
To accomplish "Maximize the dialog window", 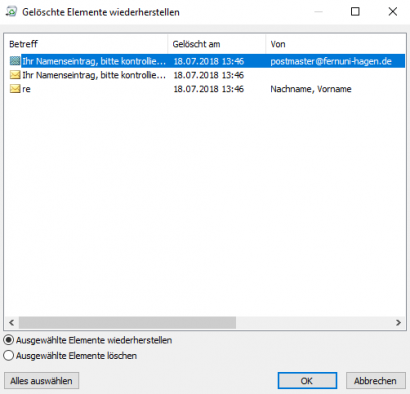I will pyautogui.click(x=355, y=12).
